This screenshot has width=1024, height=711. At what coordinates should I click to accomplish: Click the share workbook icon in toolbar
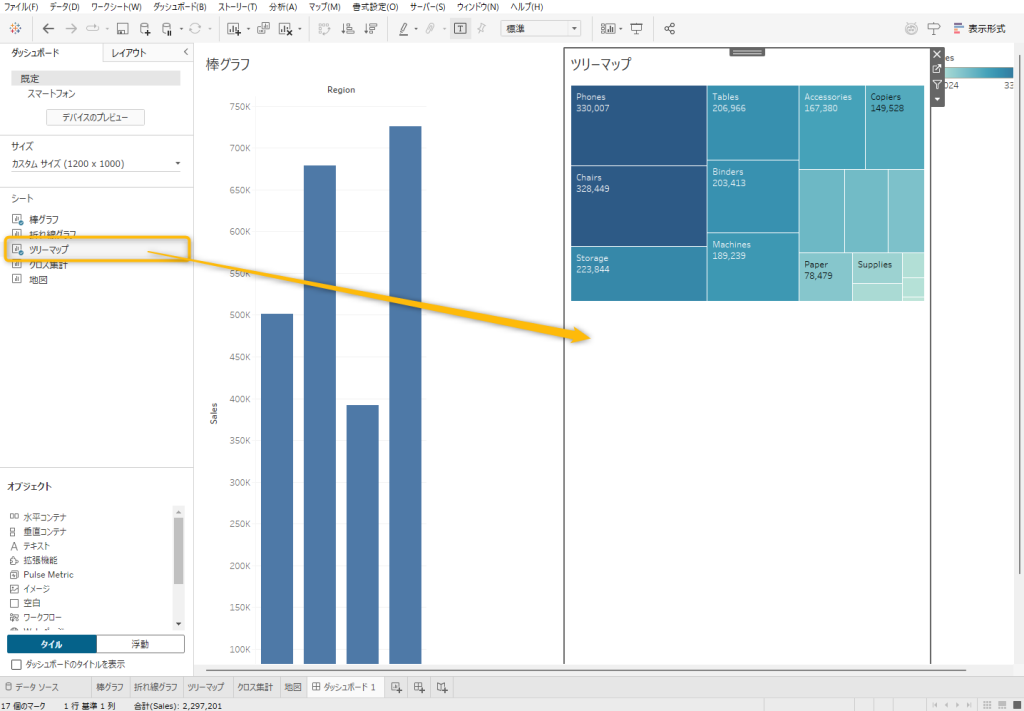pos(670,29)
